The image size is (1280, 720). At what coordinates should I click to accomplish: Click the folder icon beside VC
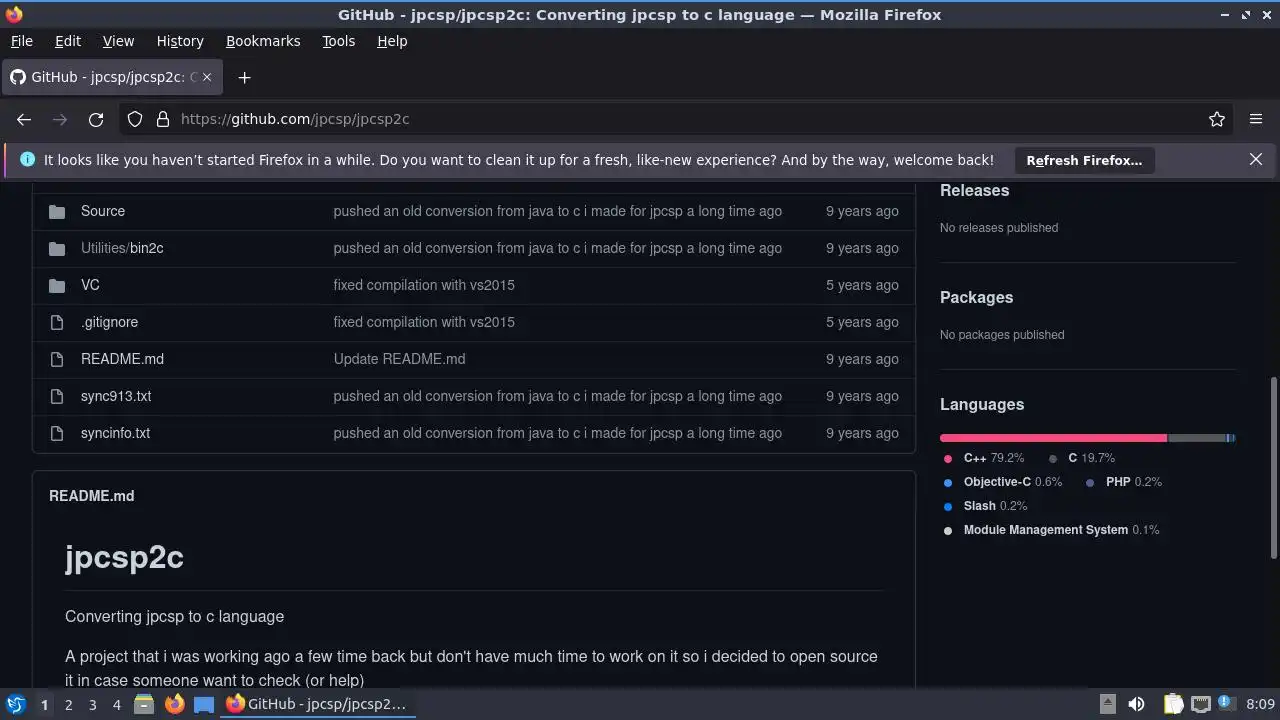pos(57,285)
